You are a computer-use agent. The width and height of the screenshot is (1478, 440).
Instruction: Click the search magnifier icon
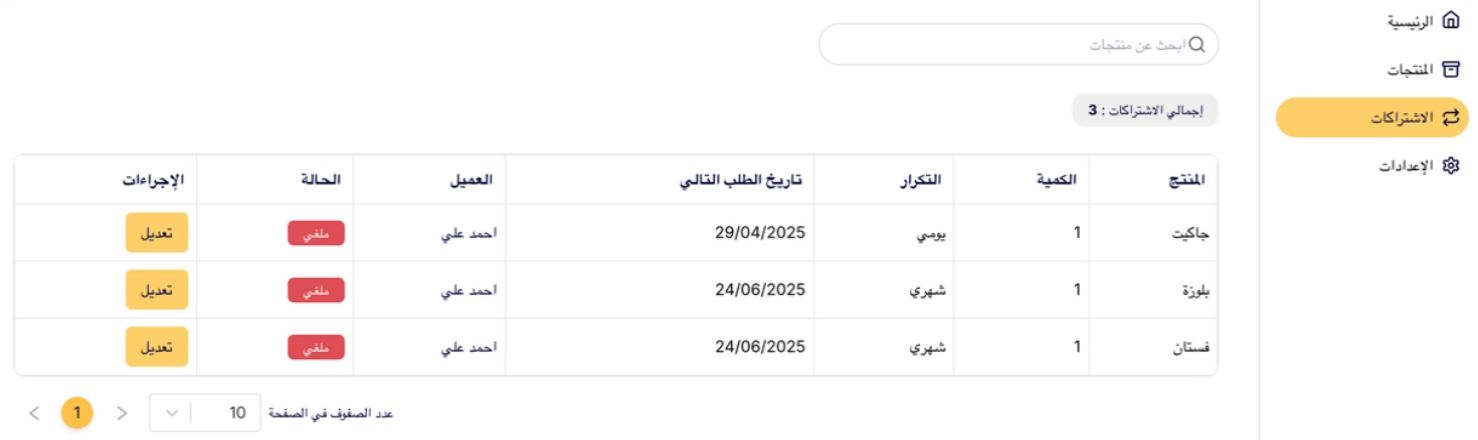pyautogui.click(x=1196, y=45)
